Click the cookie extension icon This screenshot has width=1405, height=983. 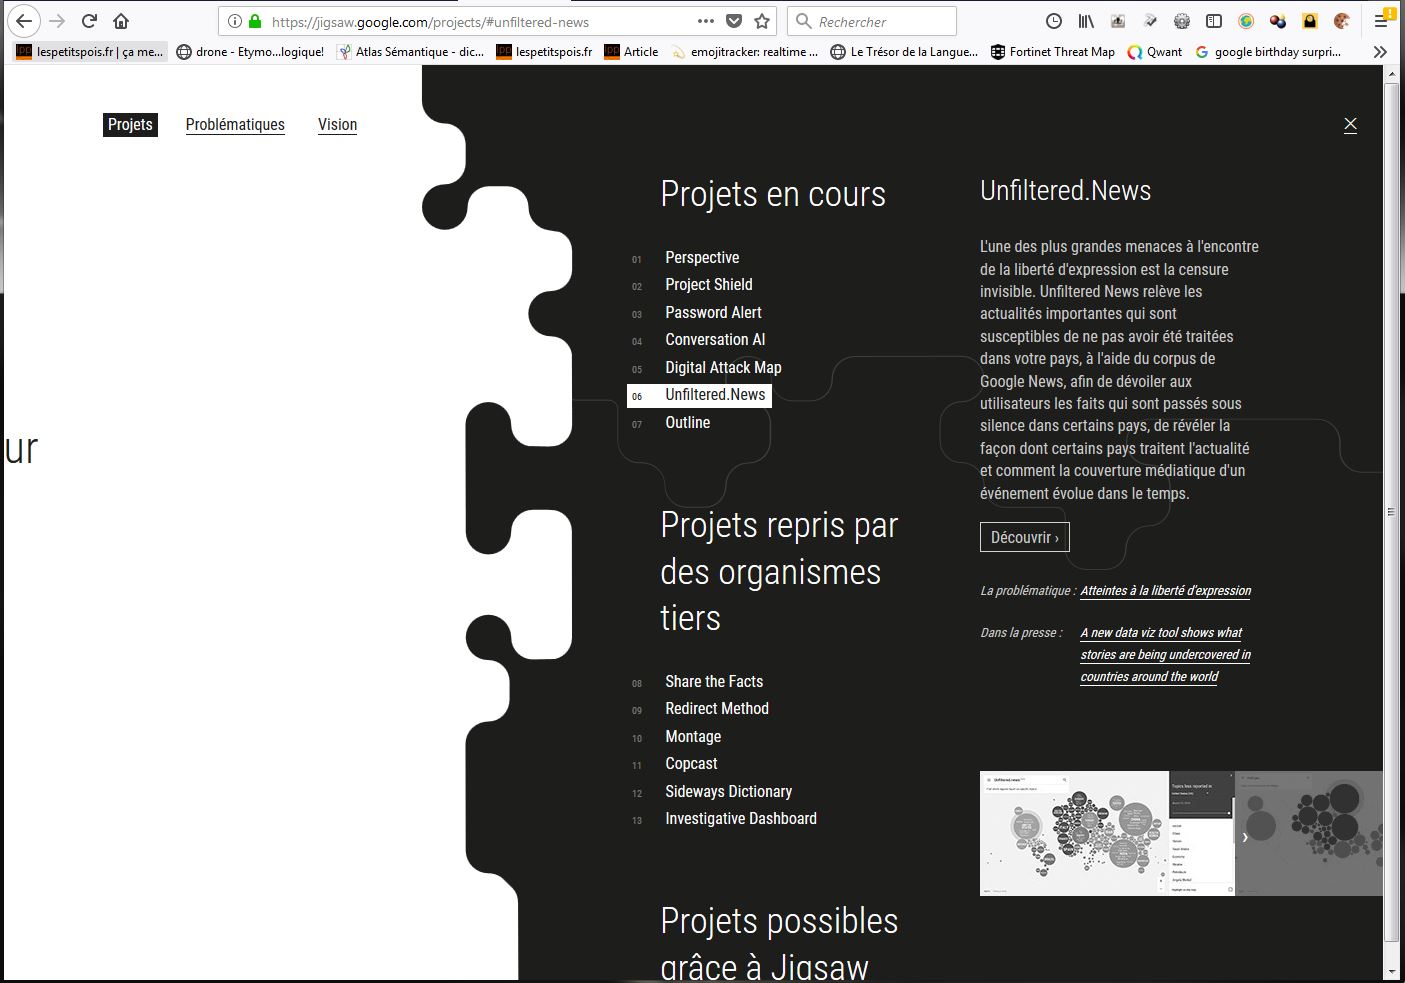point(1342,21)
